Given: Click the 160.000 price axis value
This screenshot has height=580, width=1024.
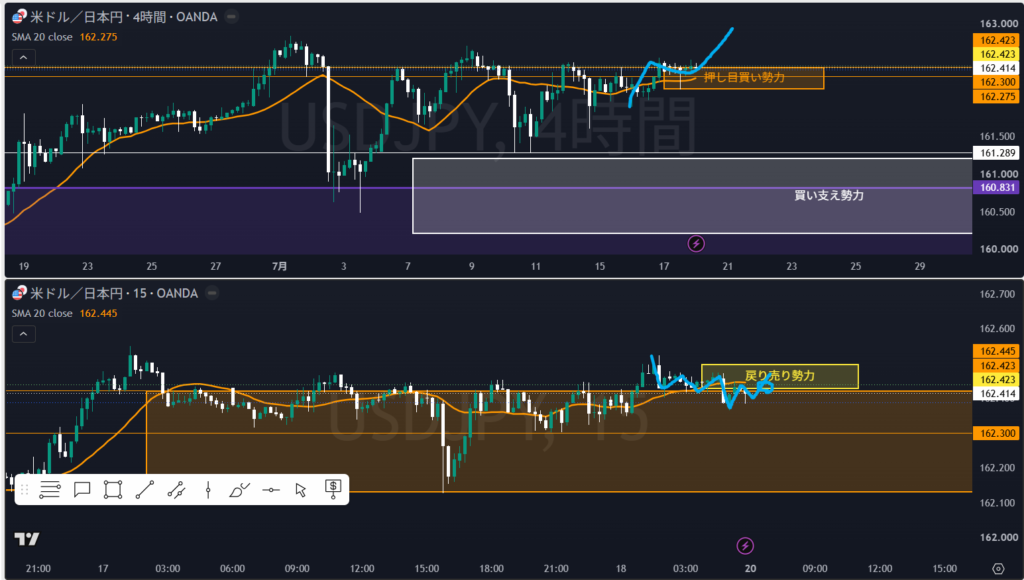Looking at the screenshot, I should (998, 249).
